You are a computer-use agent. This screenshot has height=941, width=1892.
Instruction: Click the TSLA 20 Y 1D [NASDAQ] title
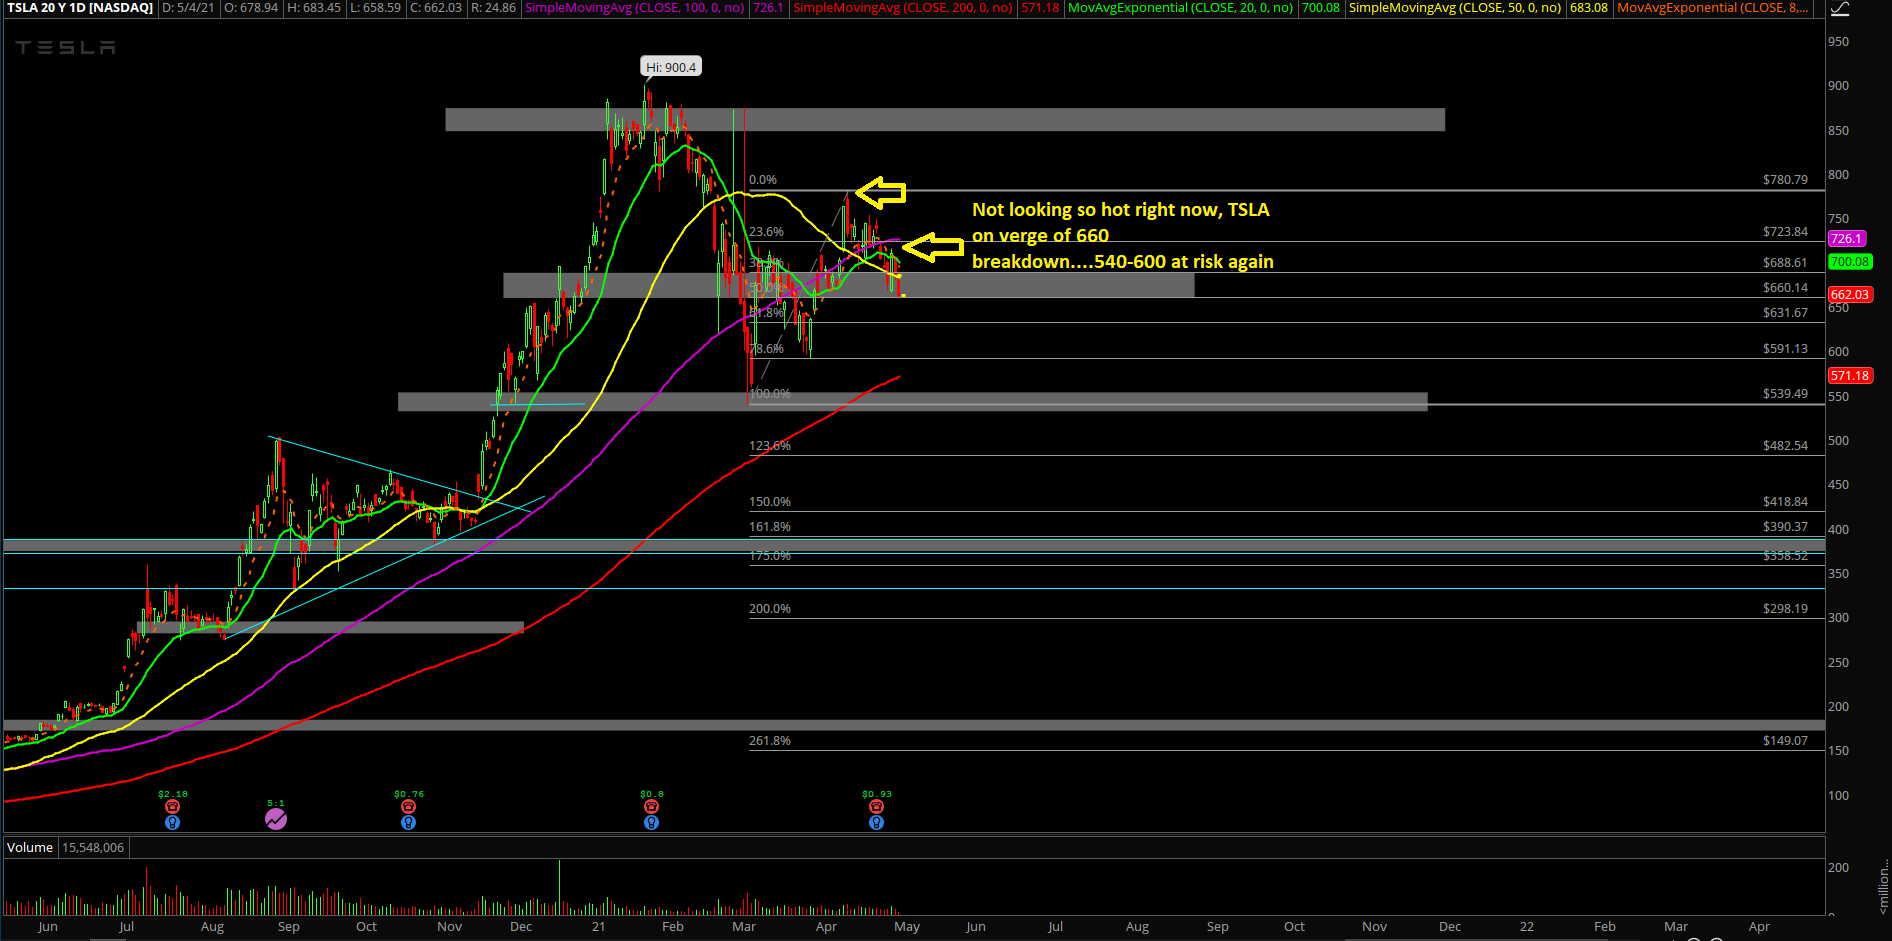coord(80,8)
